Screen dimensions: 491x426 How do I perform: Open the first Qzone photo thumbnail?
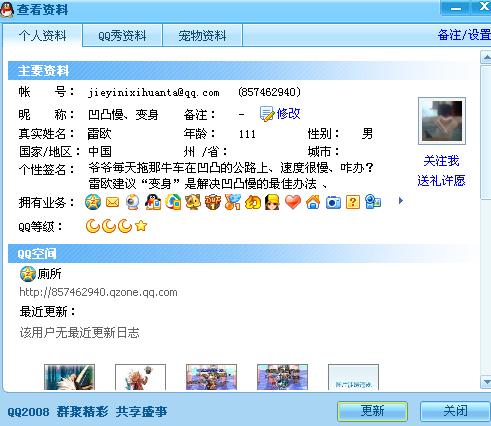69,377
